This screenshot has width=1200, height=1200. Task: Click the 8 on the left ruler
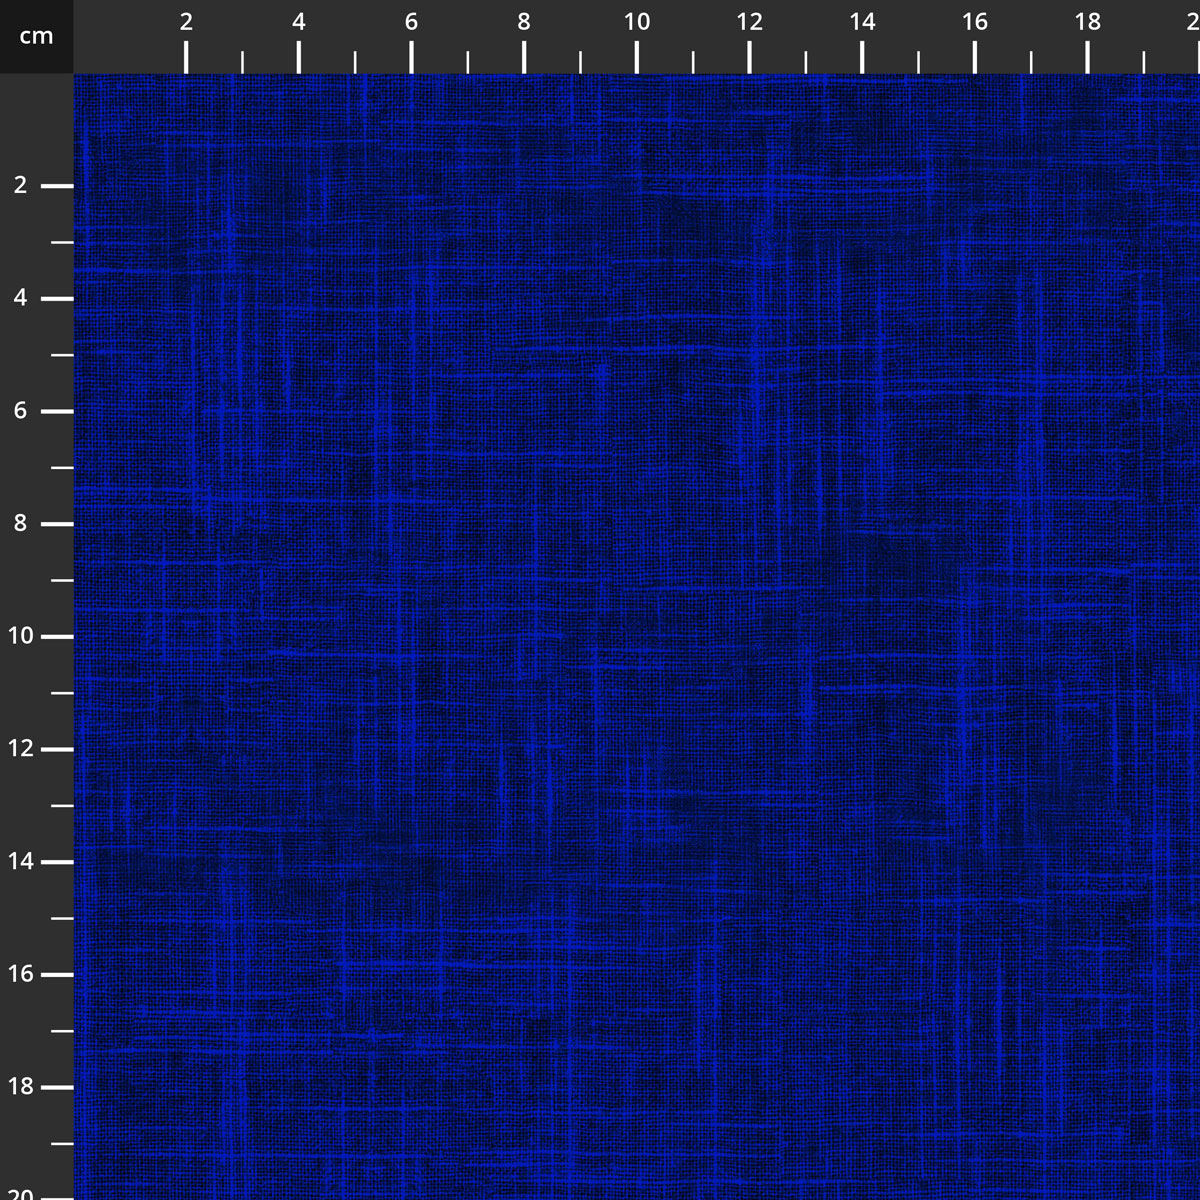click(x=20, y=524)
